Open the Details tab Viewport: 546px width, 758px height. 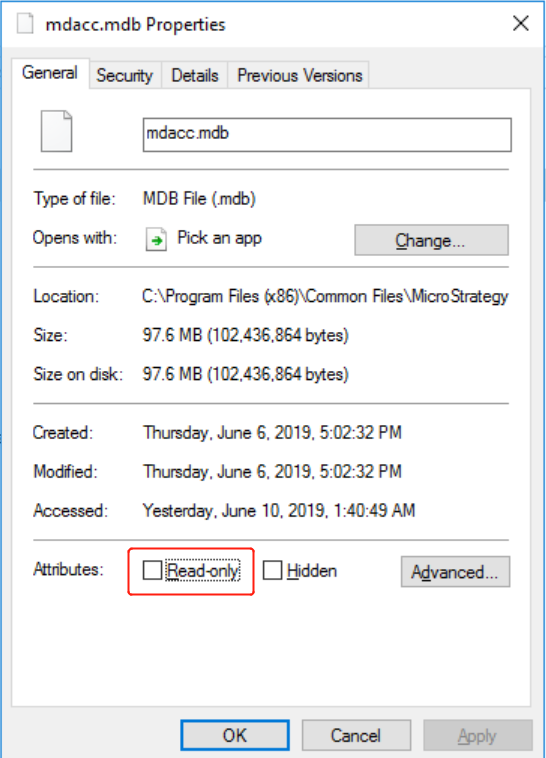pos(195,75)
